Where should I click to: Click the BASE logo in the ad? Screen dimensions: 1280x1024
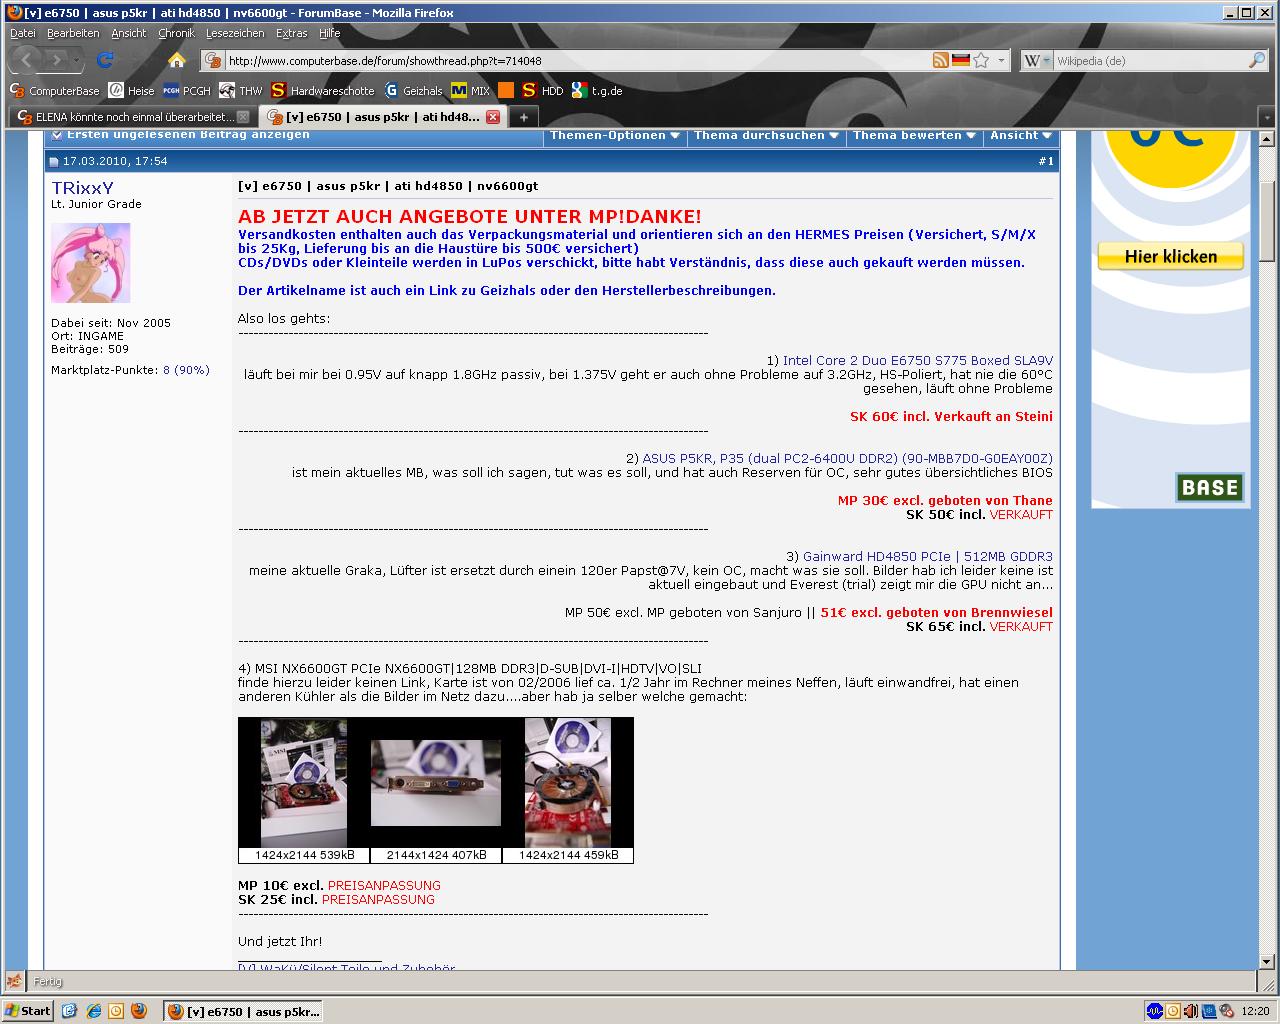tap(1209, 487)
